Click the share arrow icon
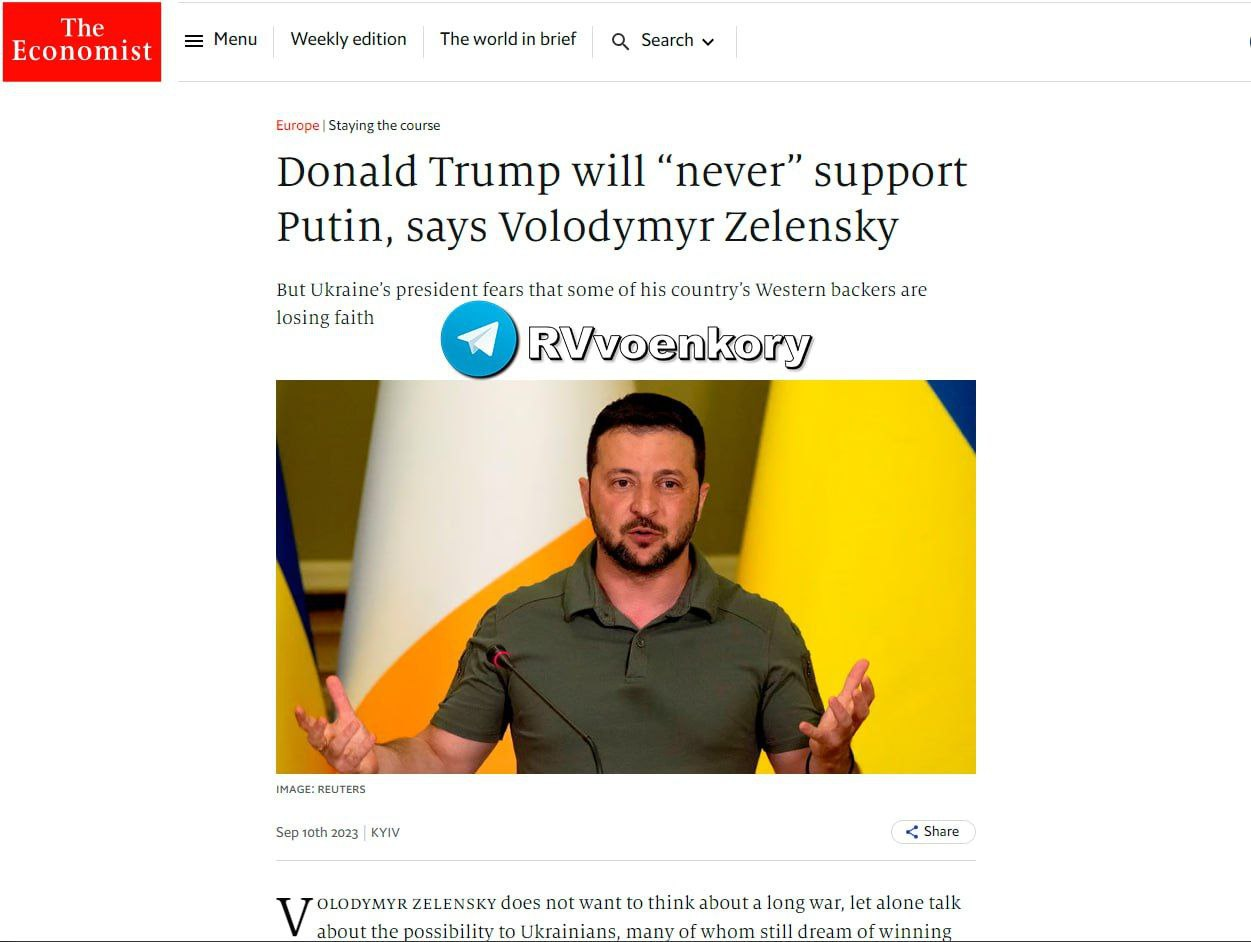The image size is (1251, 942). pos(912,832)
